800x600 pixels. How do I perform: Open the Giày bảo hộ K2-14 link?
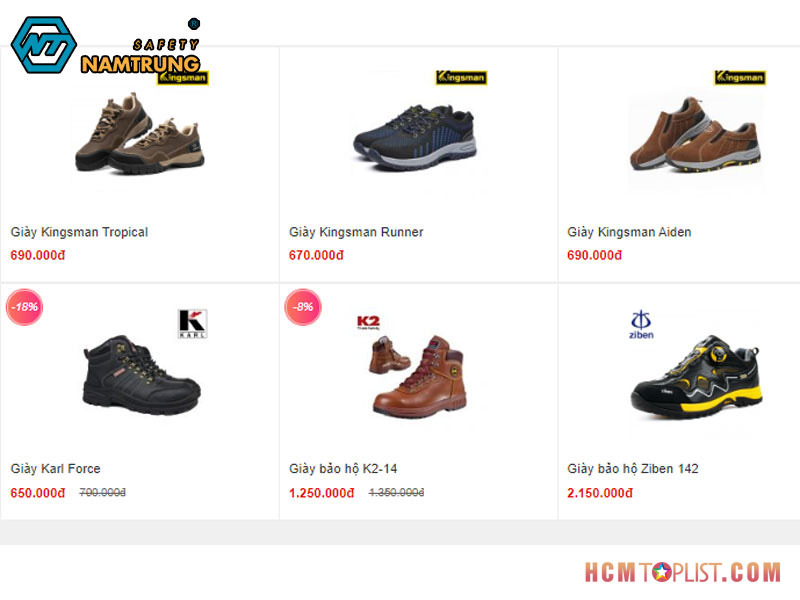343,468
